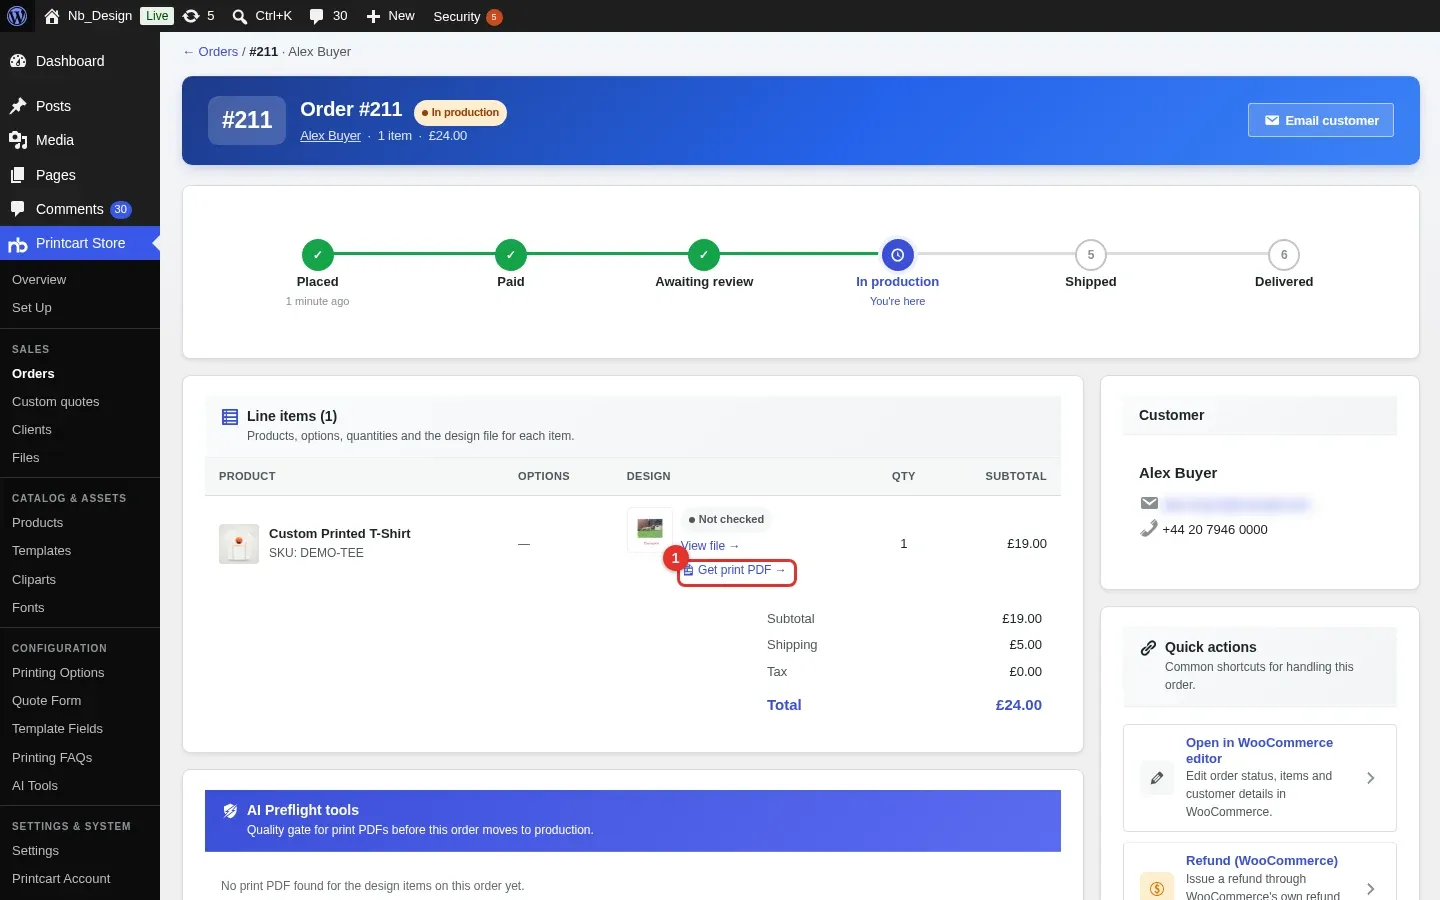
Task: Click the Alex Buyer link in order header
Action: [x=330, y=136]
